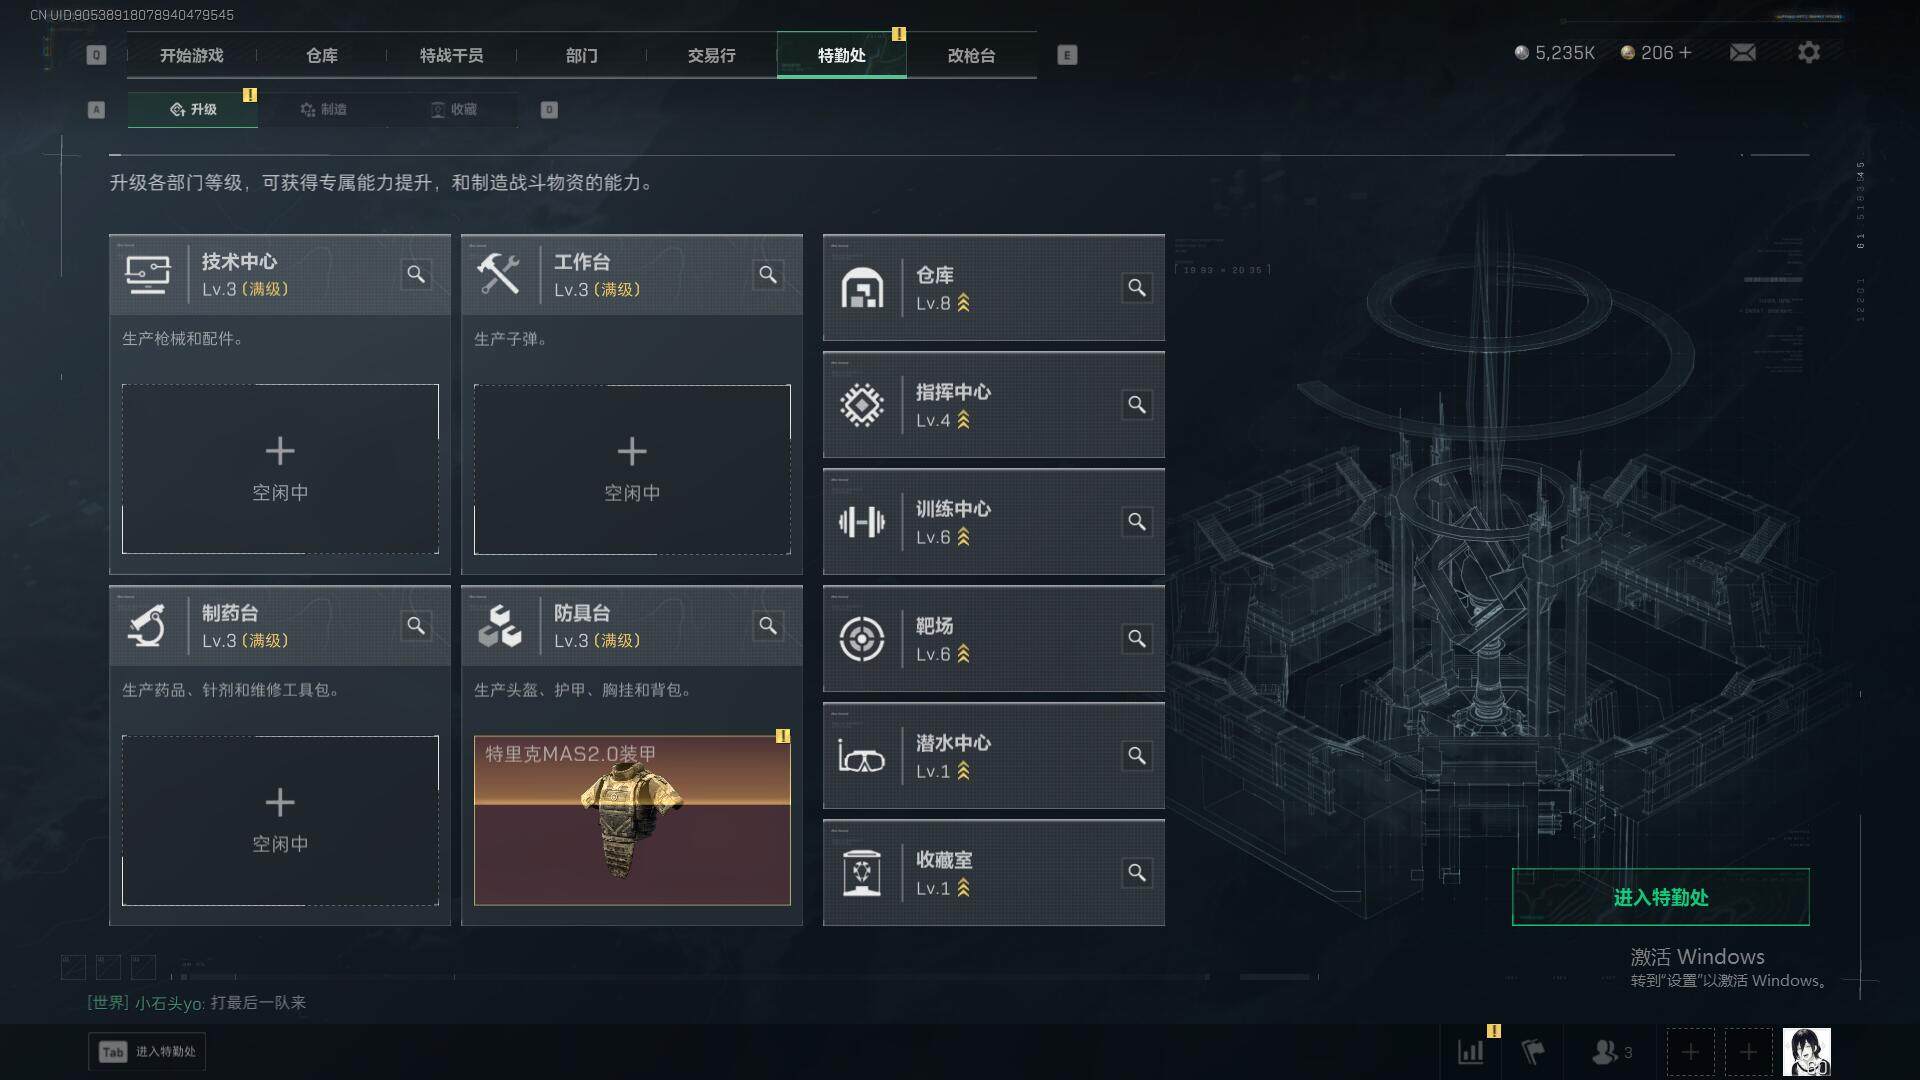Add production in 技术中心 idle slot
The image size is (1920, 1080).
pos(280,469)
